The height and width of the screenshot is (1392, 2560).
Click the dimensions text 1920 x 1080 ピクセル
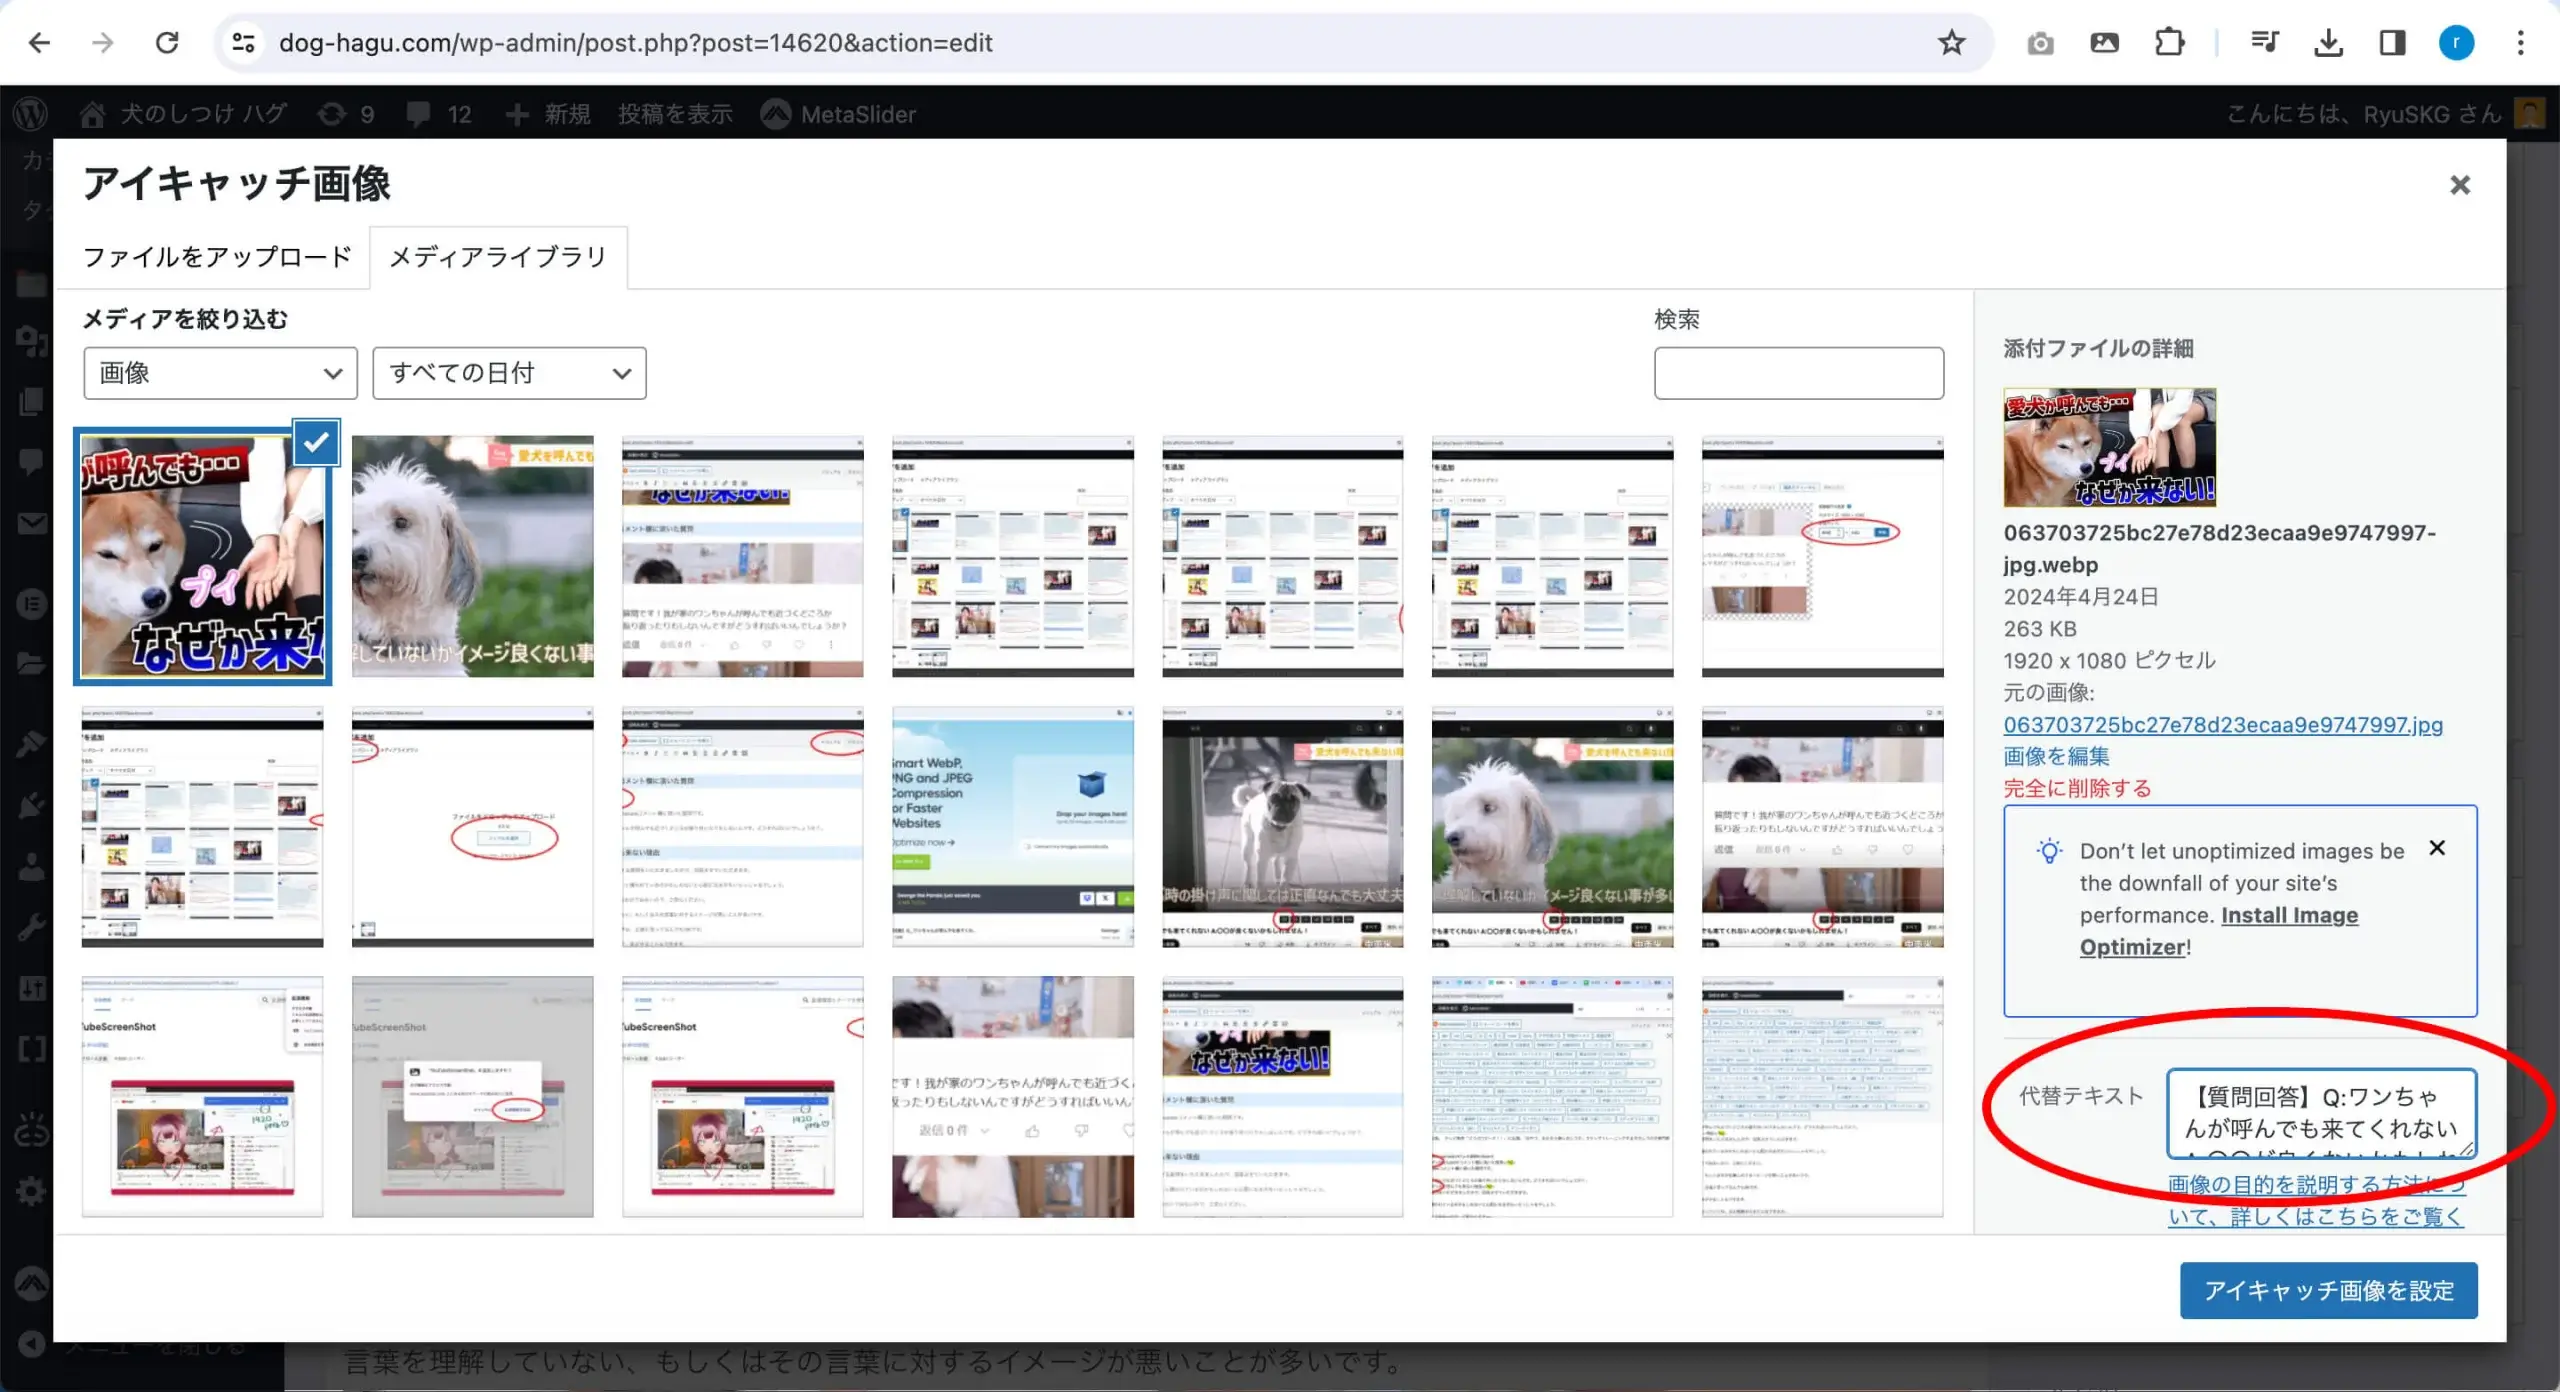(2109, 660)
